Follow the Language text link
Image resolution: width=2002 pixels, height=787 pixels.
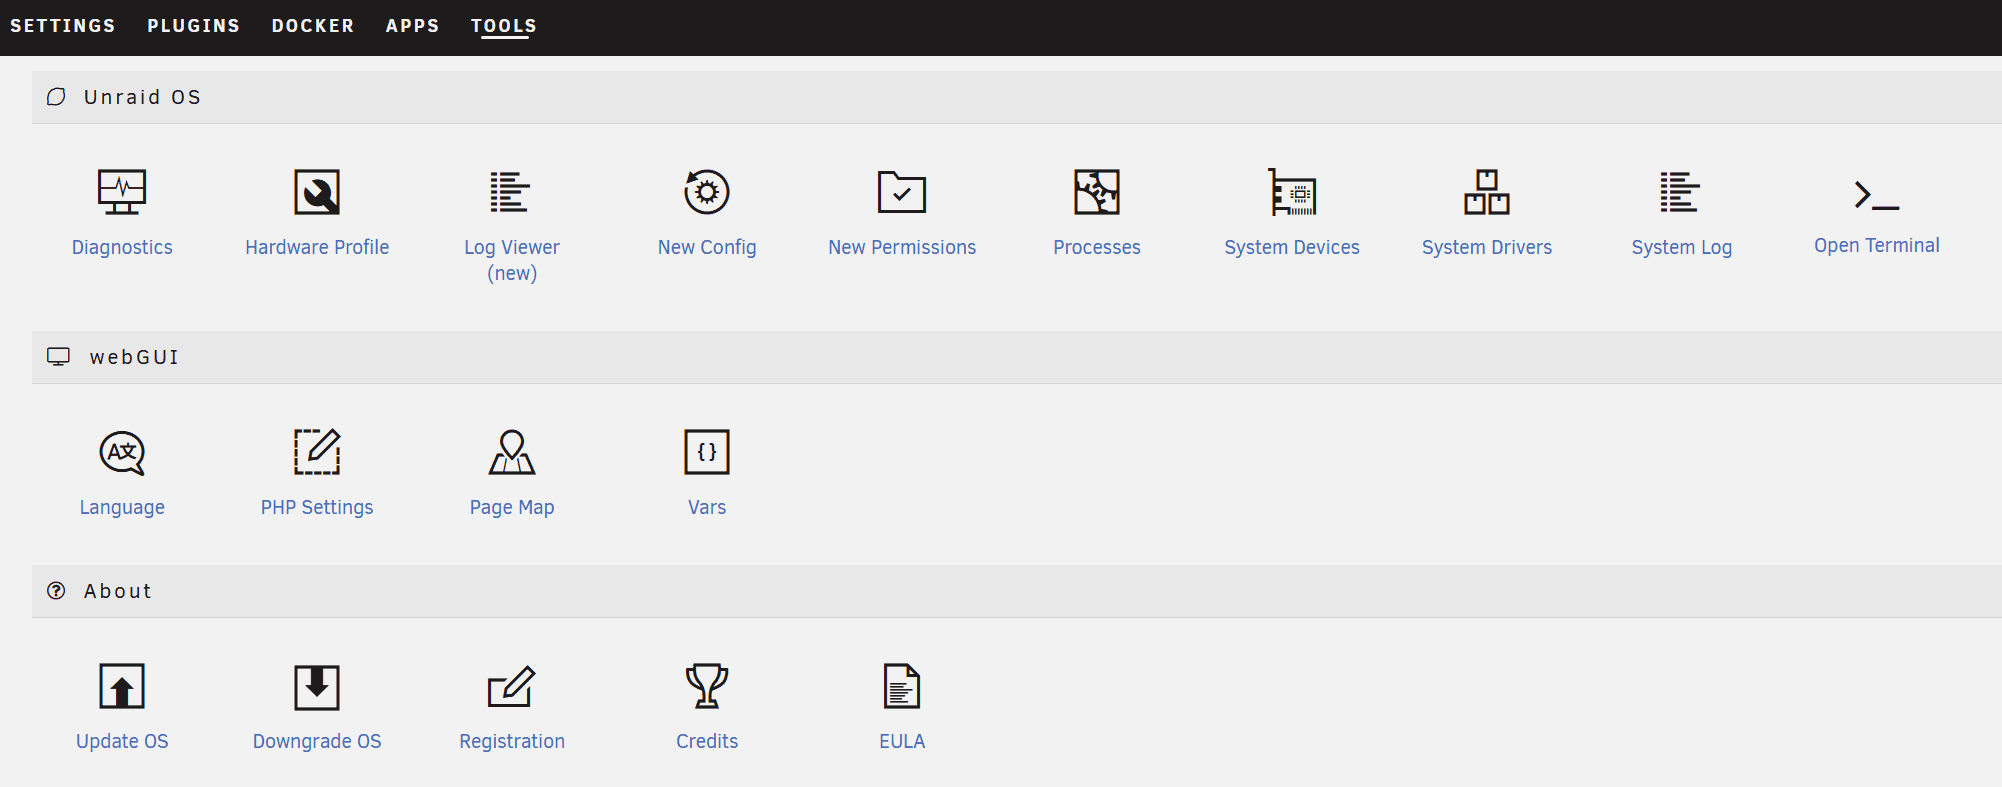(122, 507)
